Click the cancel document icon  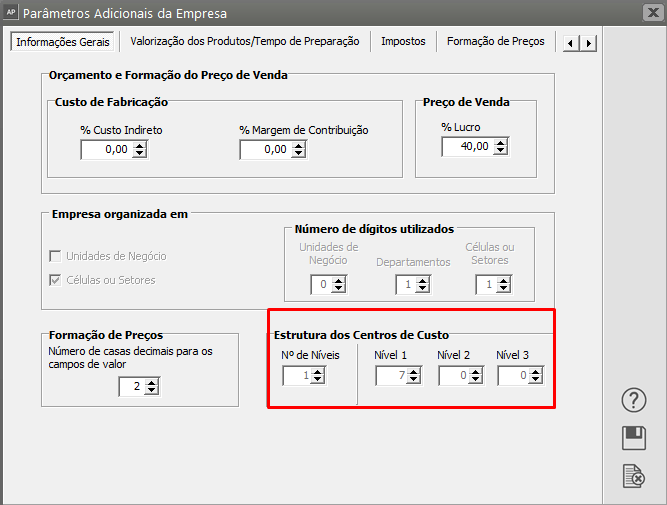(634, 476)
